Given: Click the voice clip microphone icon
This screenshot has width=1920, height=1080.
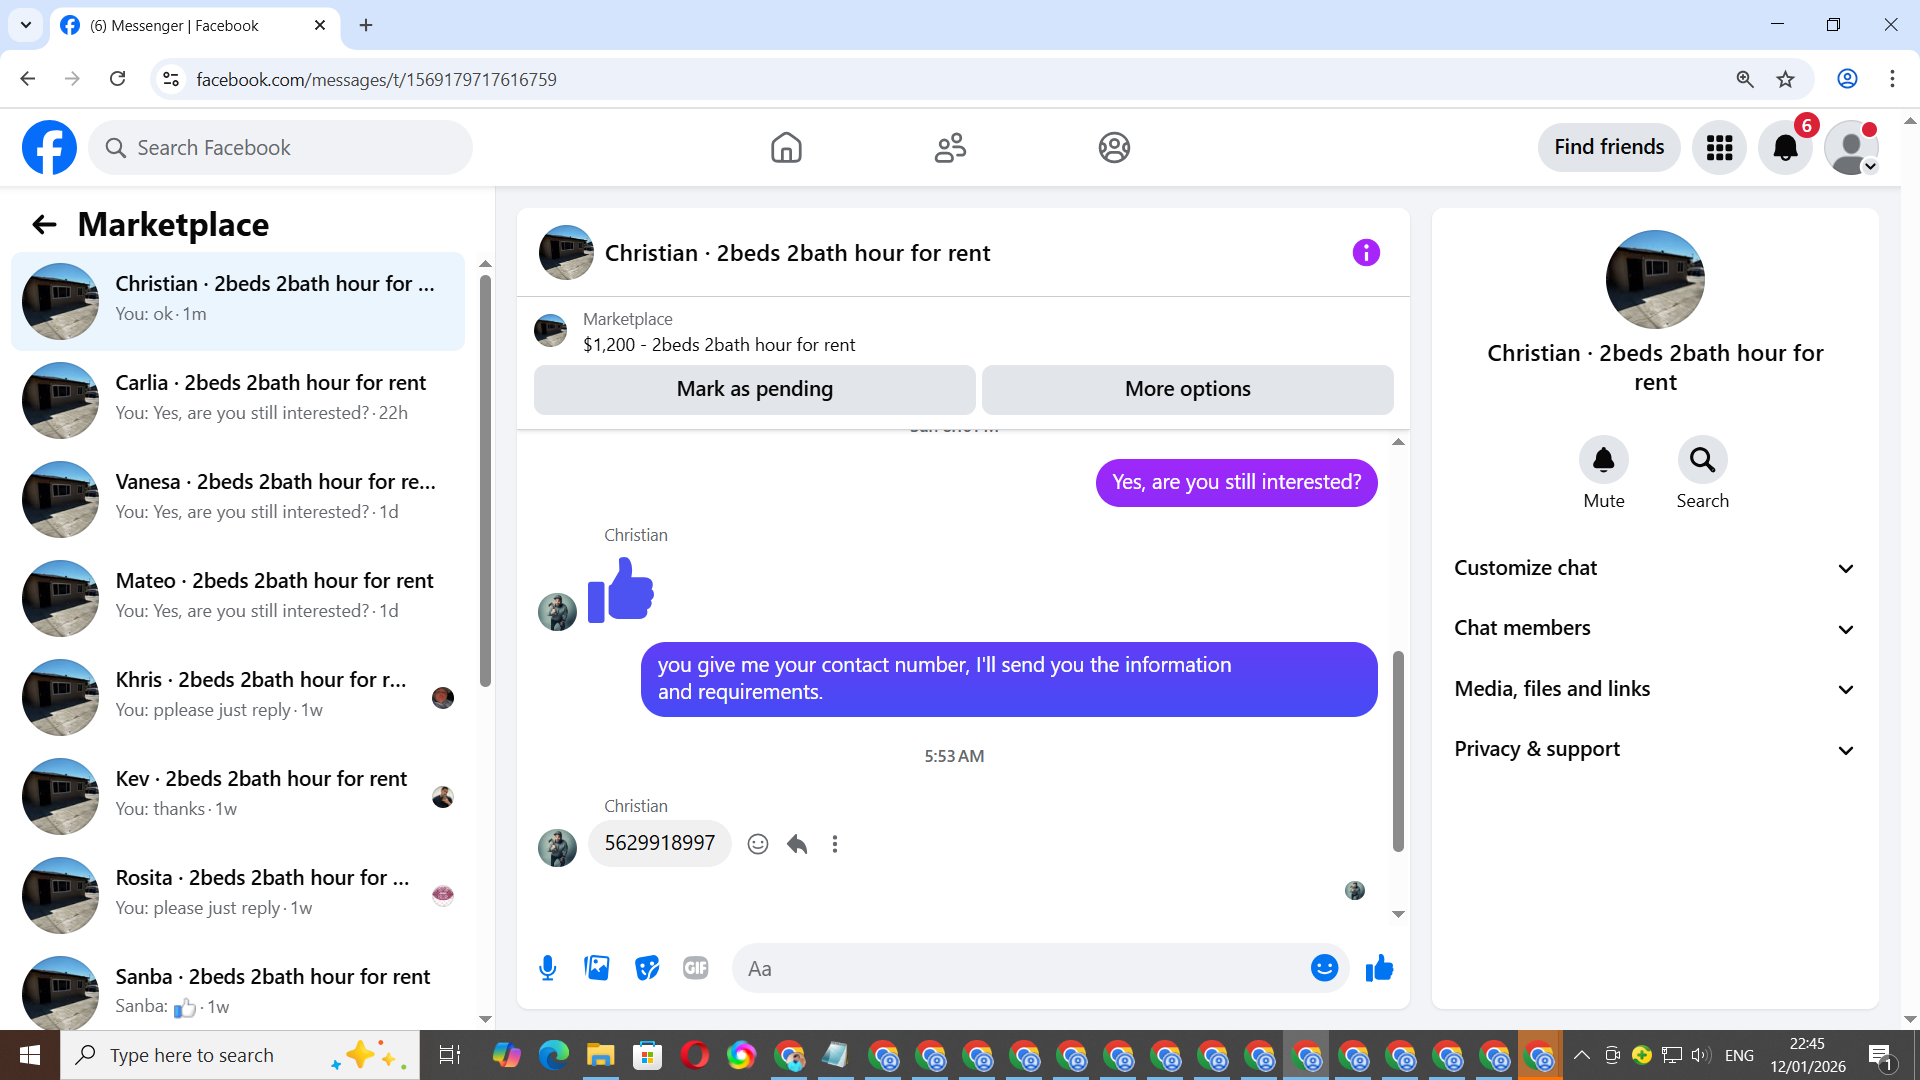Looking at the screenshot, I should click(x=547, y=968).
